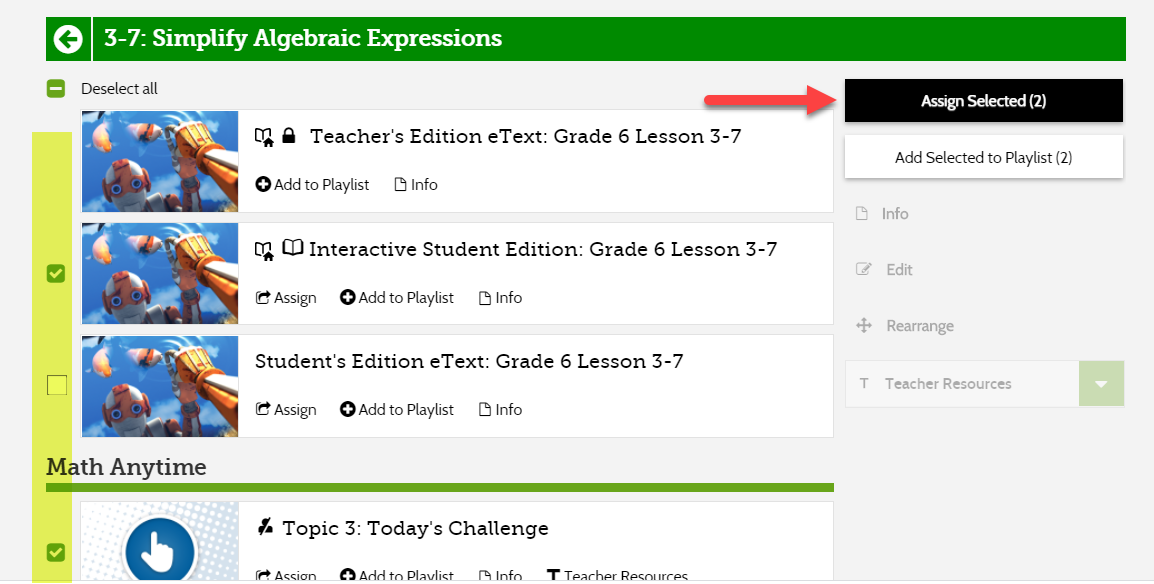Image resolution: width=1154 pixels, height=584 pixels.
Task: Expand the Teacher Resources dropdown arrow
Action: pos(1101,384)
